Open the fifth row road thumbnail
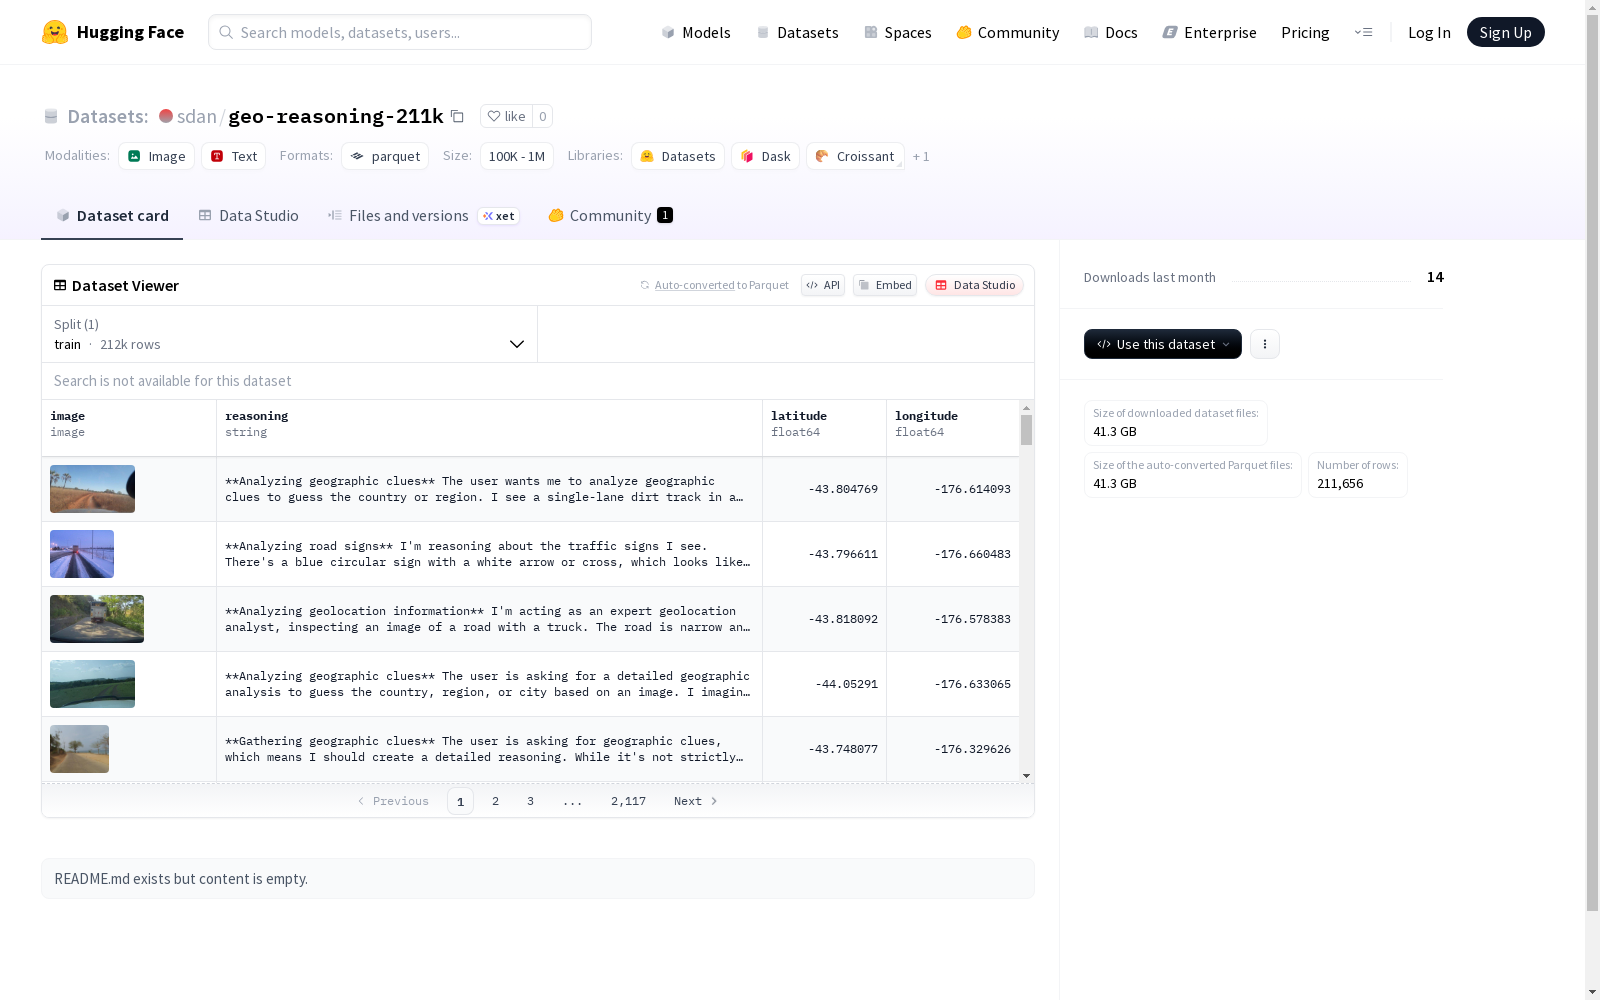1600x1000 pixels. 79,749
